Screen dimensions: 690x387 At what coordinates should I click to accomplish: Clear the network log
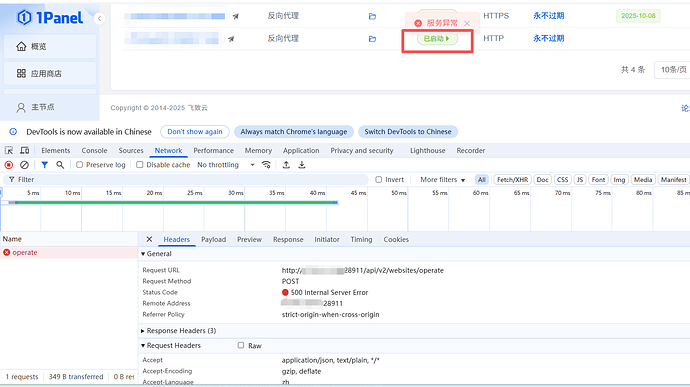coord(25,165)
